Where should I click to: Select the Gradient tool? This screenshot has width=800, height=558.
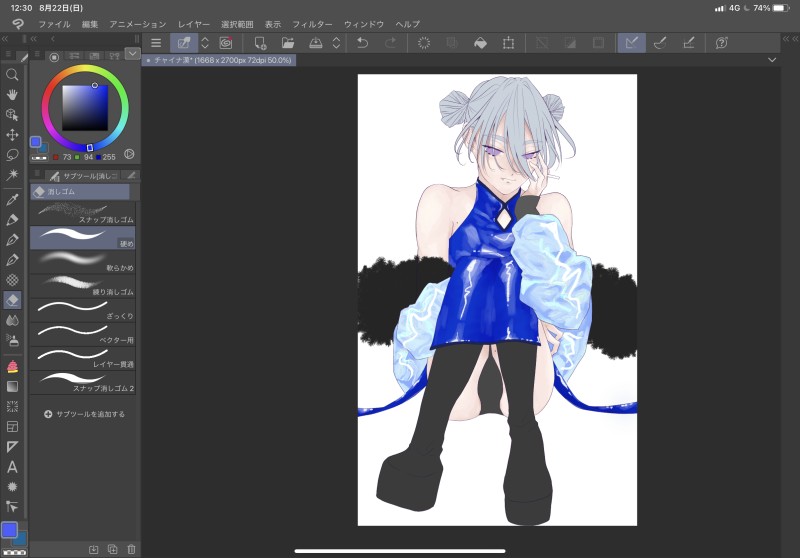coord(12,387)
